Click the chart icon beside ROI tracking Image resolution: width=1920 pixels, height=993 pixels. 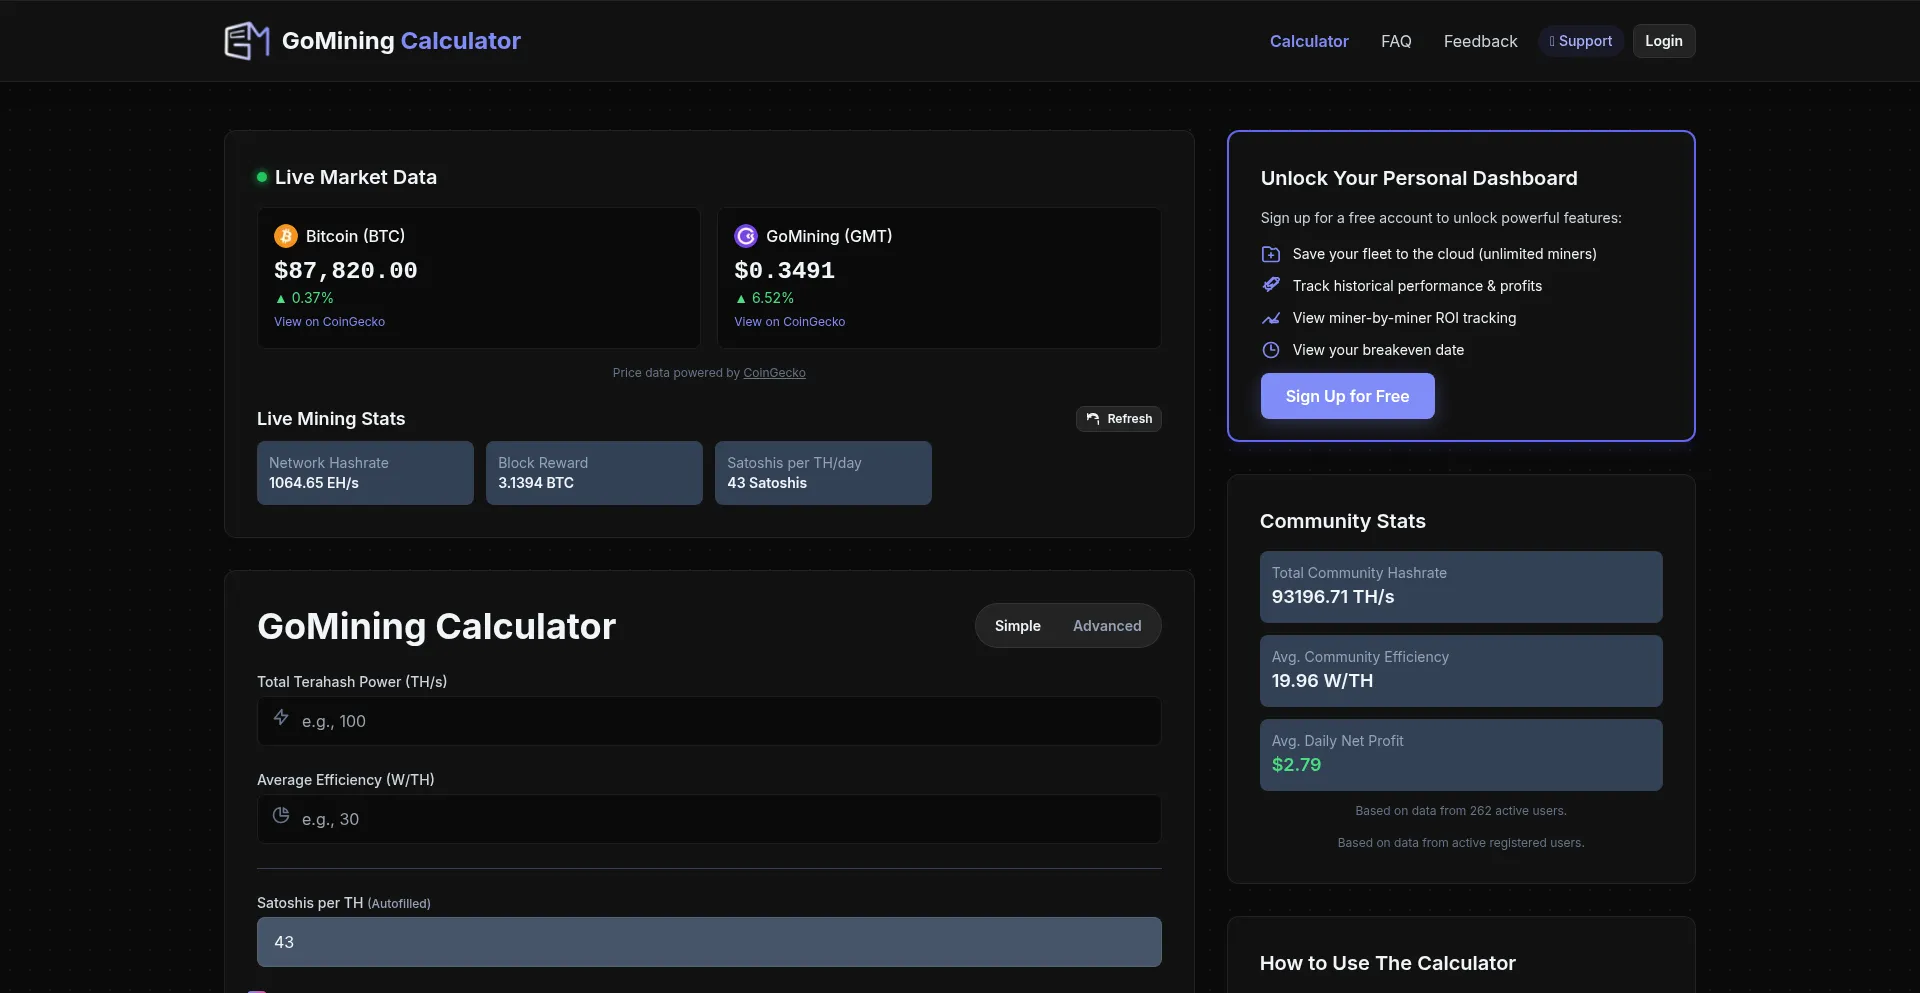[1271, 318]
